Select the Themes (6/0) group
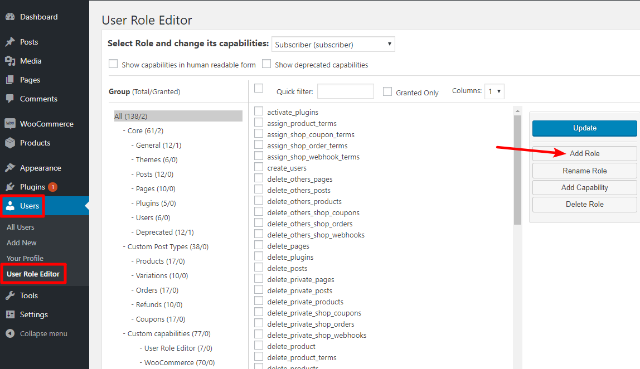The image size is (640, 369). pos(156,160)
